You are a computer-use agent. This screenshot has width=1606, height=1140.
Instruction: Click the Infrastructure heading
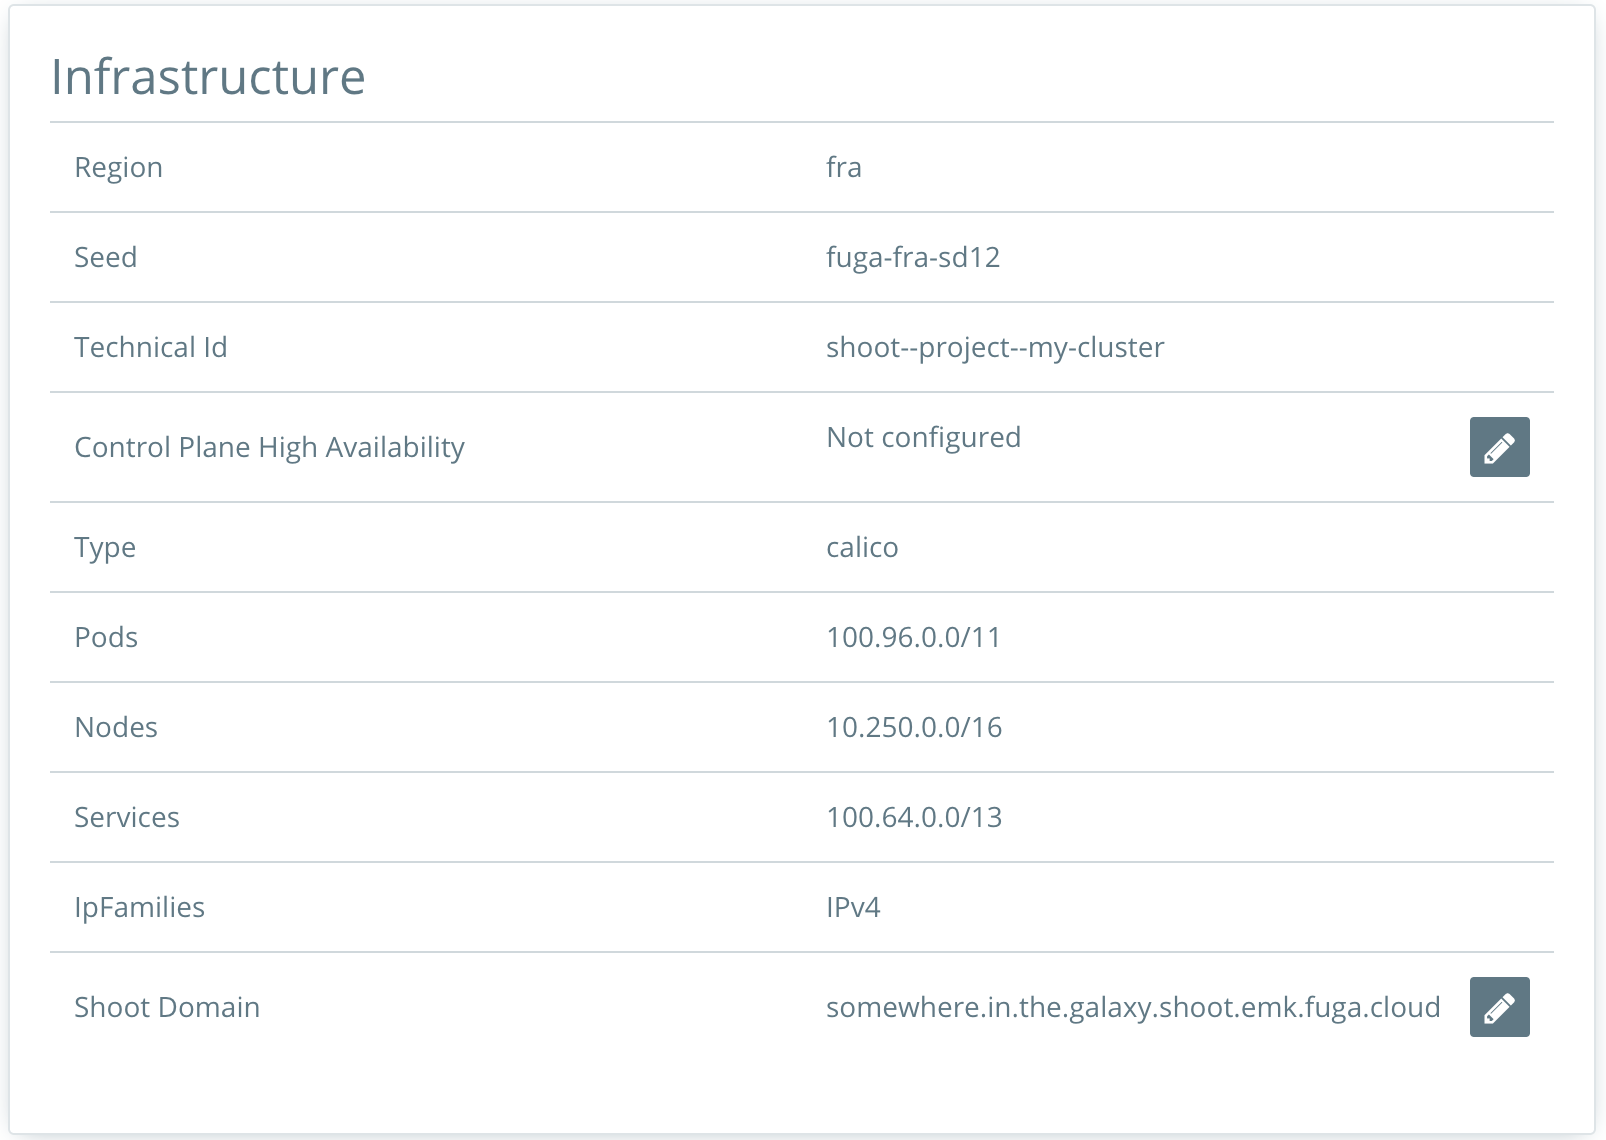click(208, 77)
